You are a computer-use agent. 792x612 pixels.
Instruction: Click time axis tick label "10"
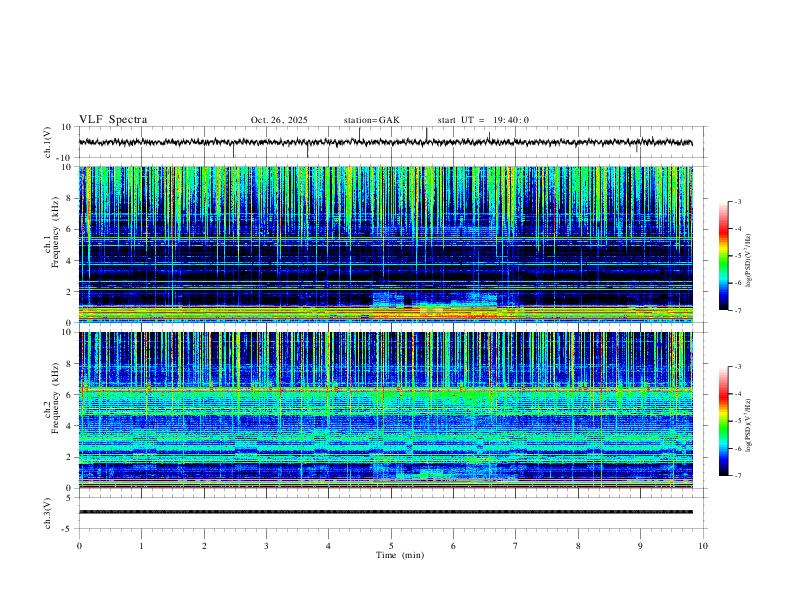703,546
